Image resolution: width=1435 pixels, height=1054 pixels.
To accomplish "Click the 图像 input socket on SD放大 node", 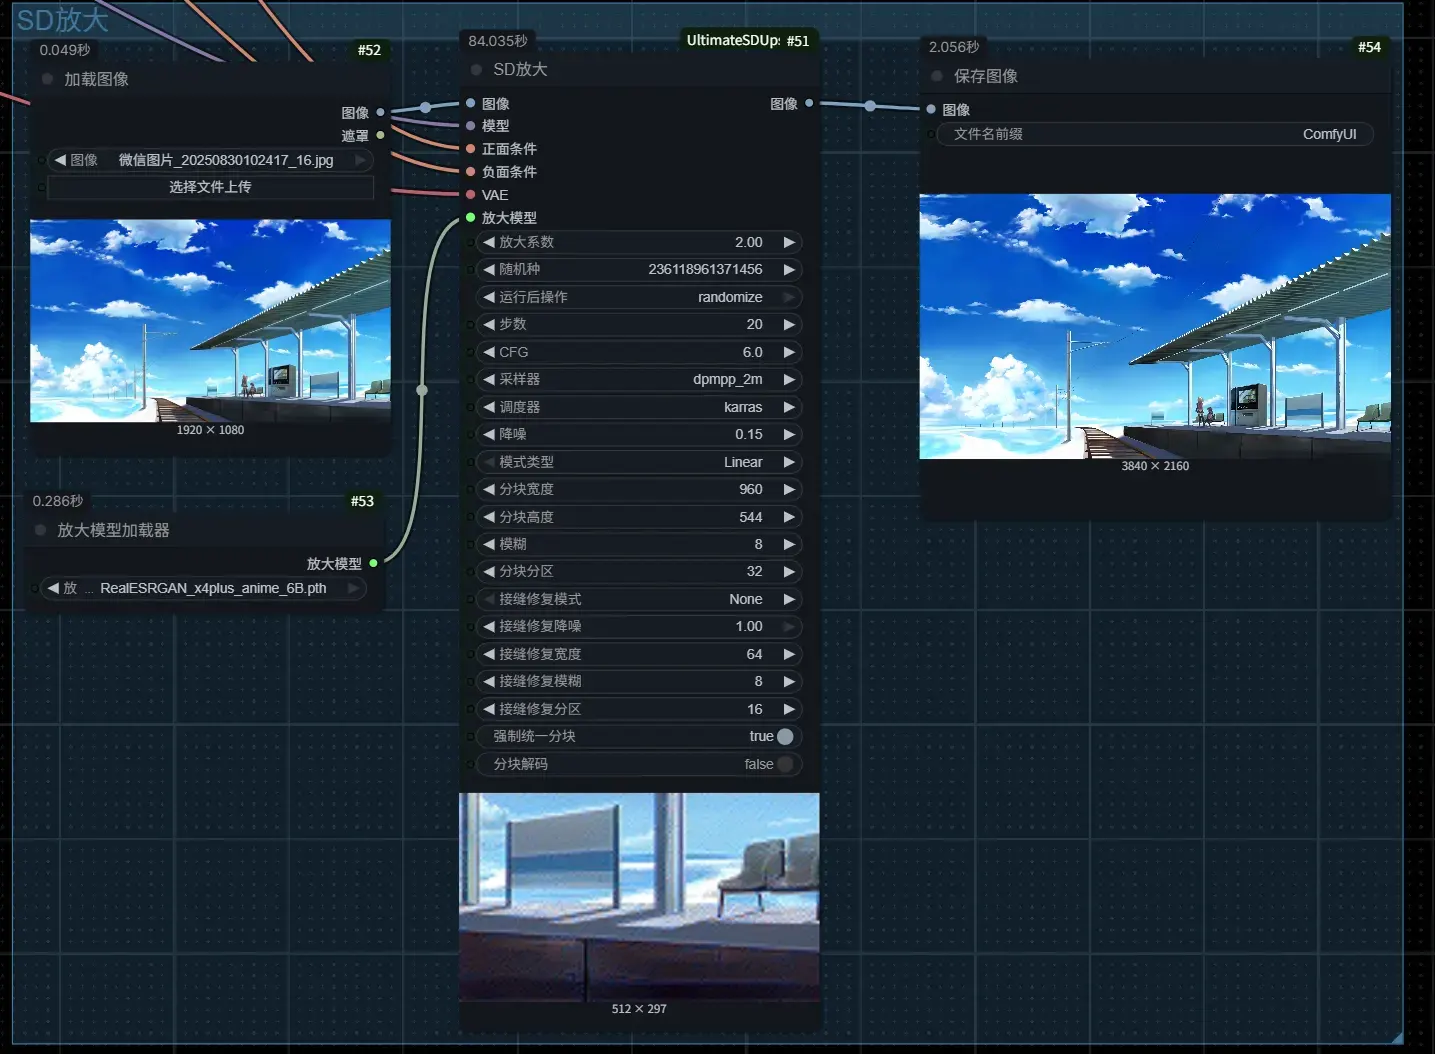I will coord(470,103).
